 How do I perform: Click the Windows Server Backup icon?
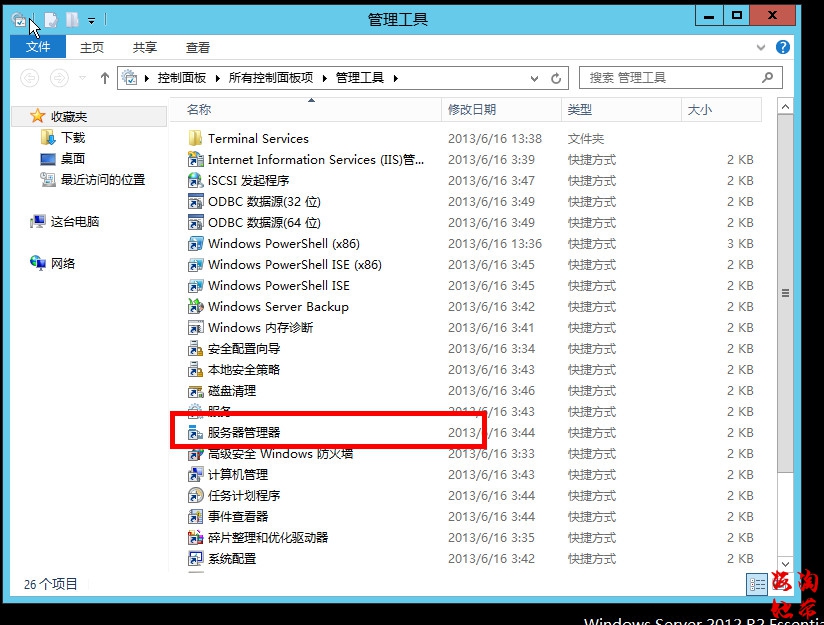[195, 306]
